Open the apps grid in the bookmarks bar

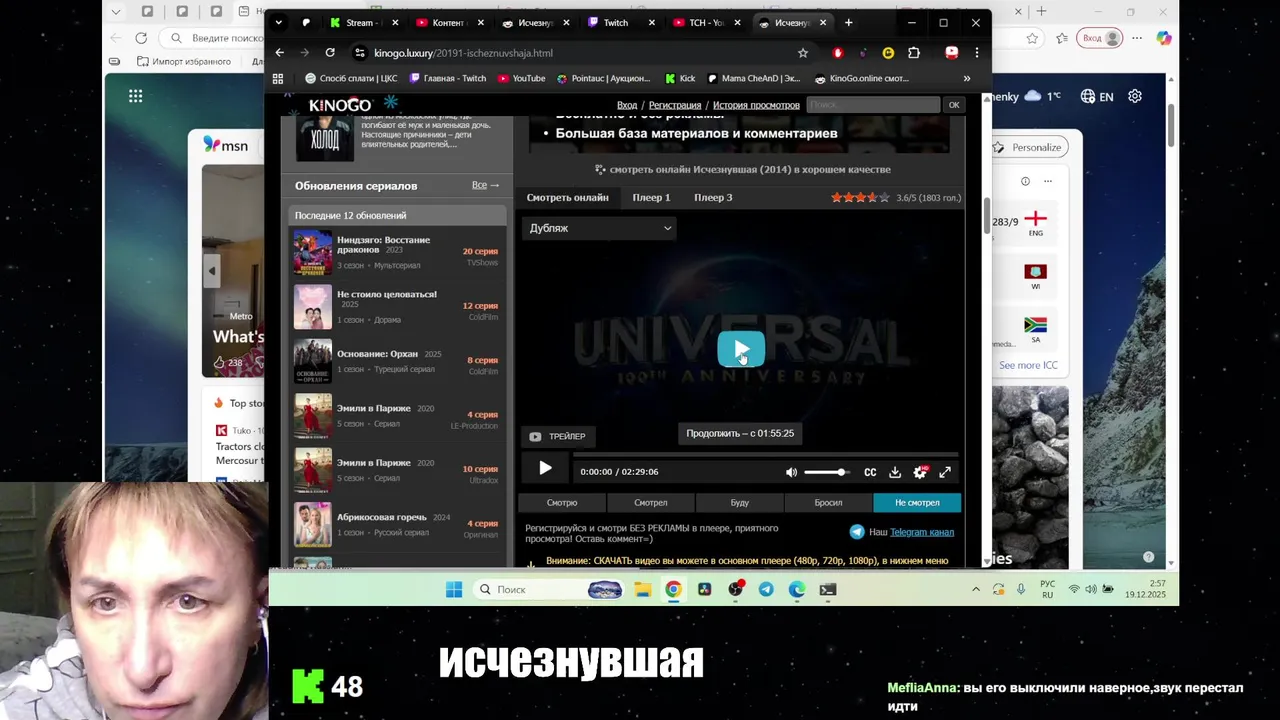(x=278, y=78)
